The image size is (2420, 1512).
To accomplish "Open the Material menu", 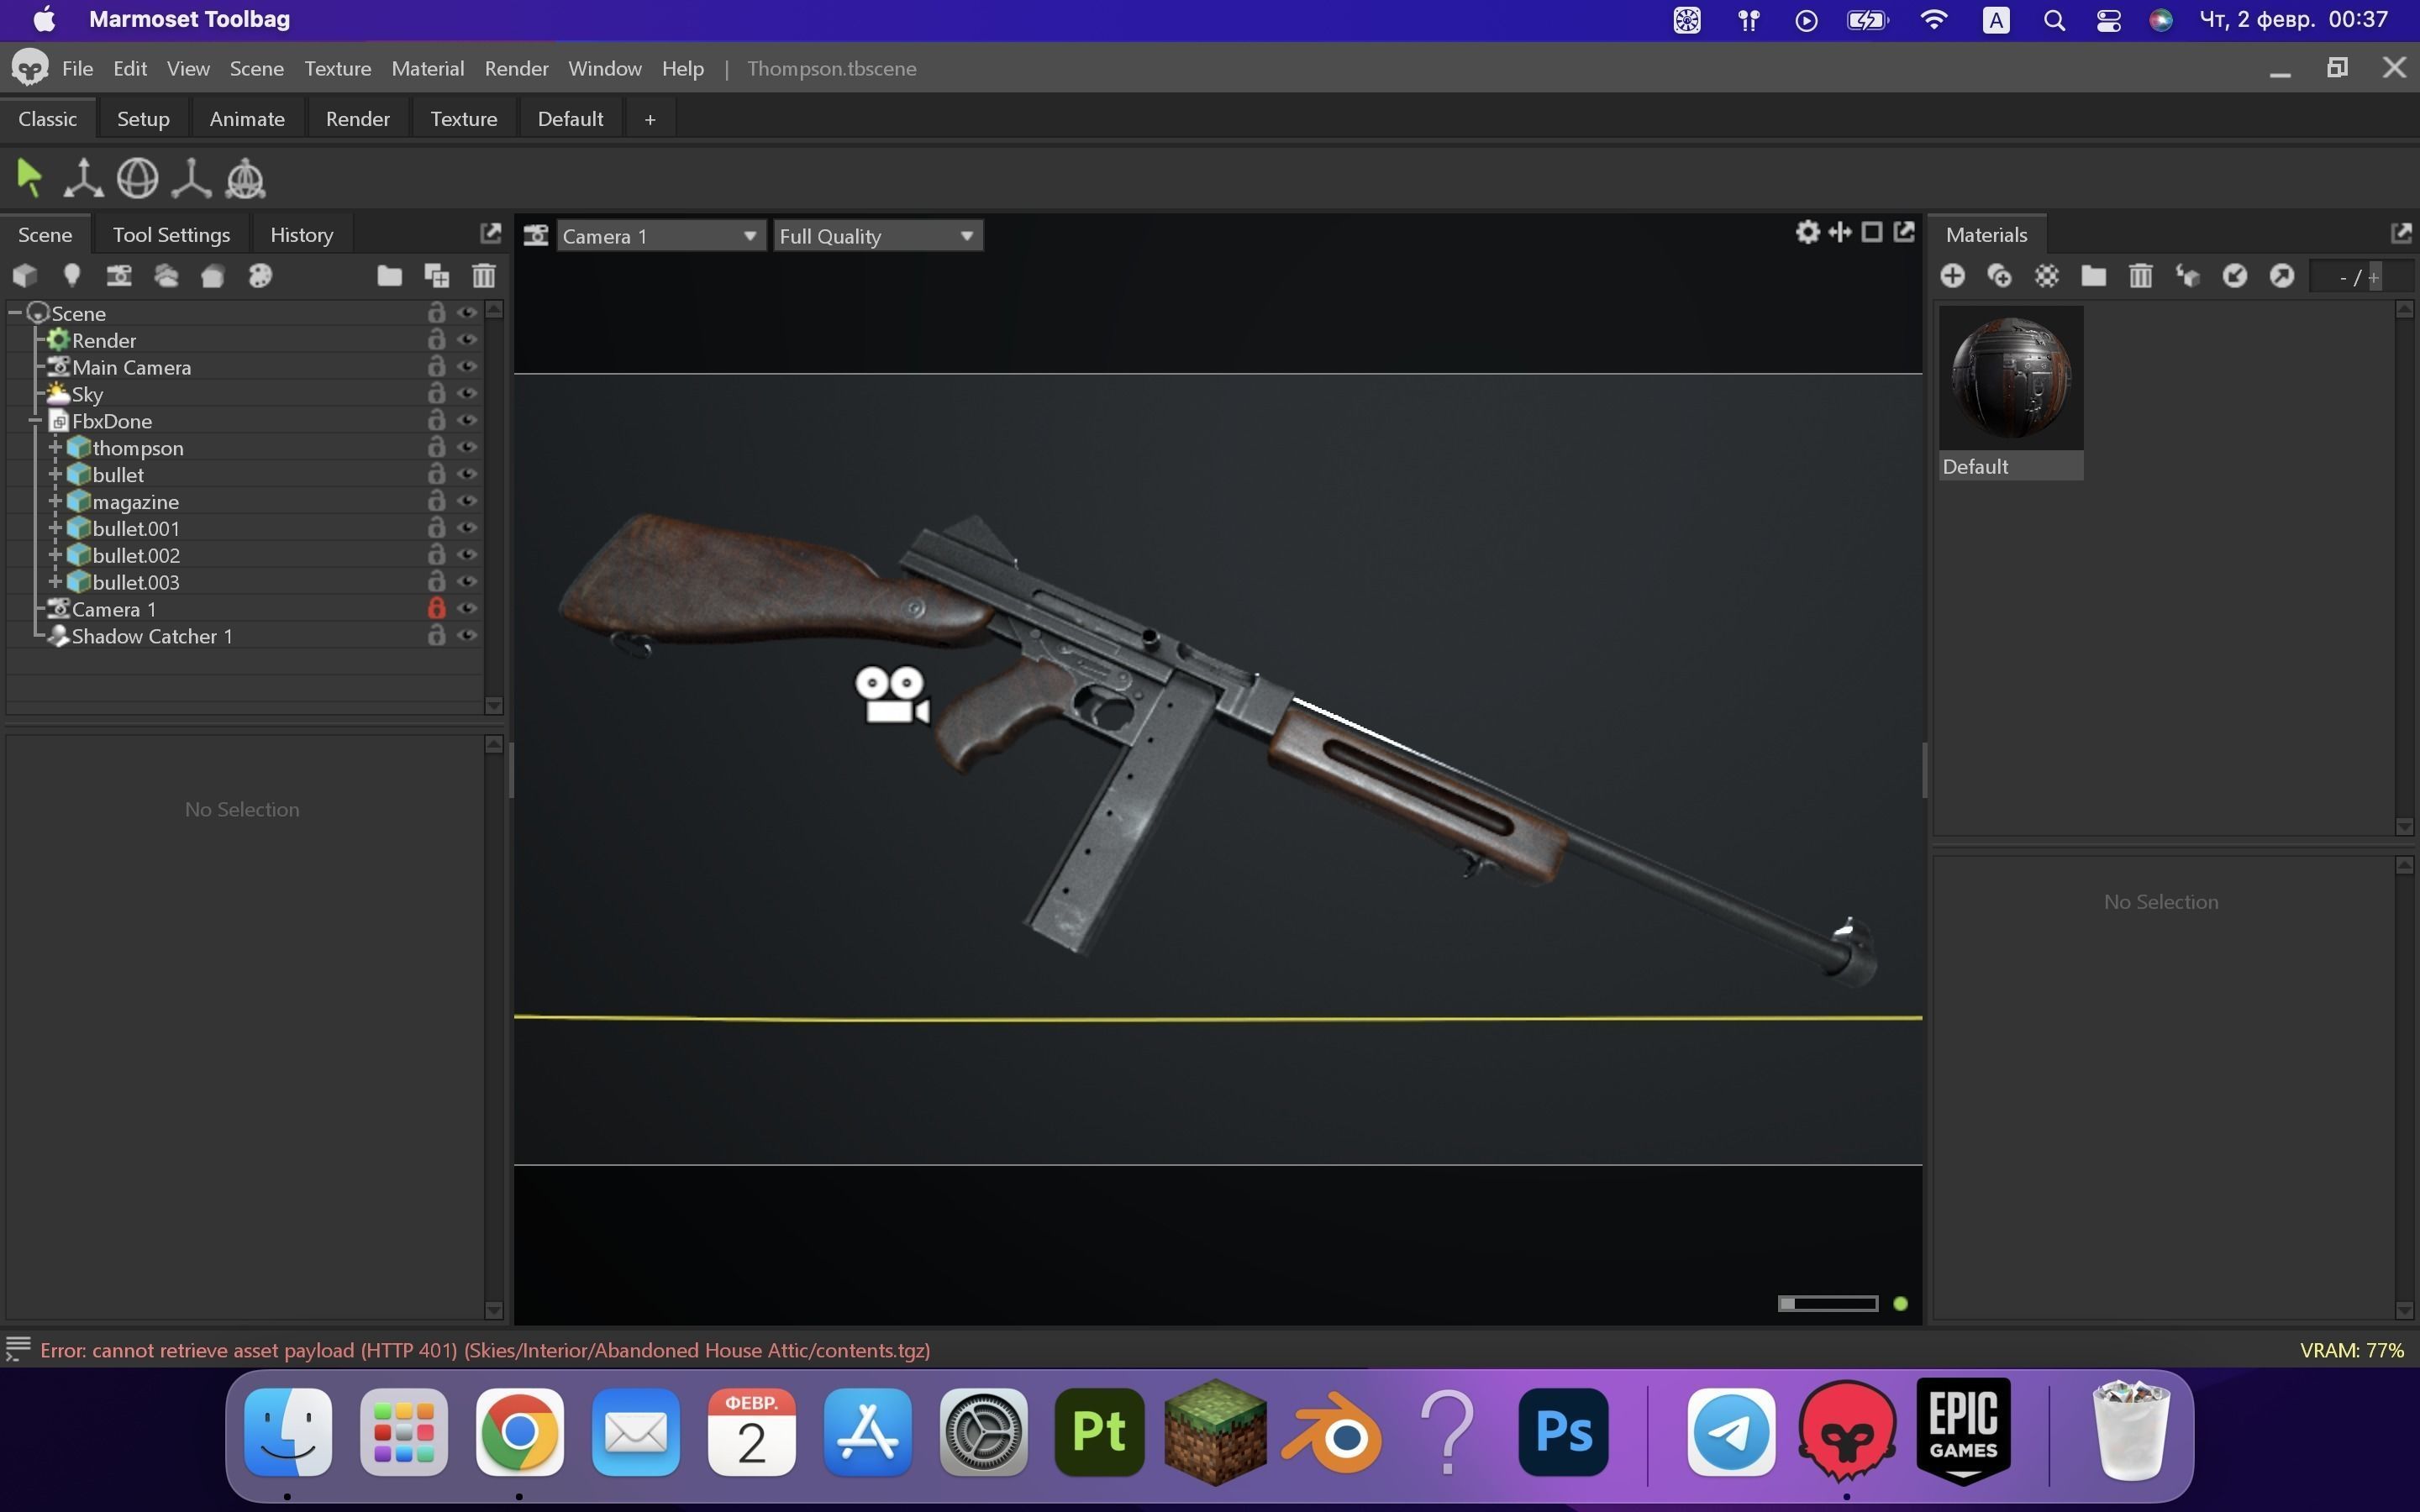I will (x=427, y=68).
